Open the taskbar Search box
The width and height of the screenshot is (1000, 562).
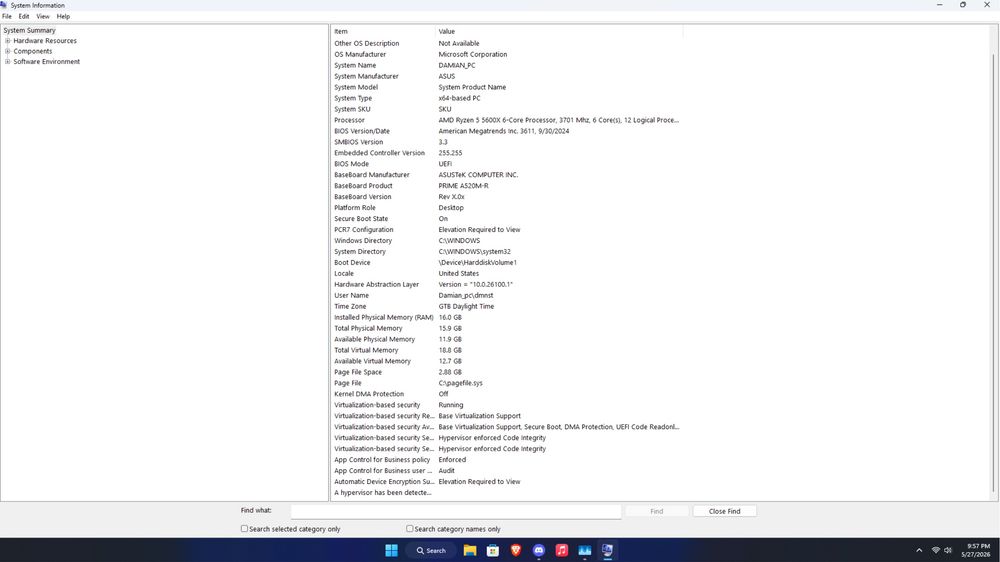[430, 551]
